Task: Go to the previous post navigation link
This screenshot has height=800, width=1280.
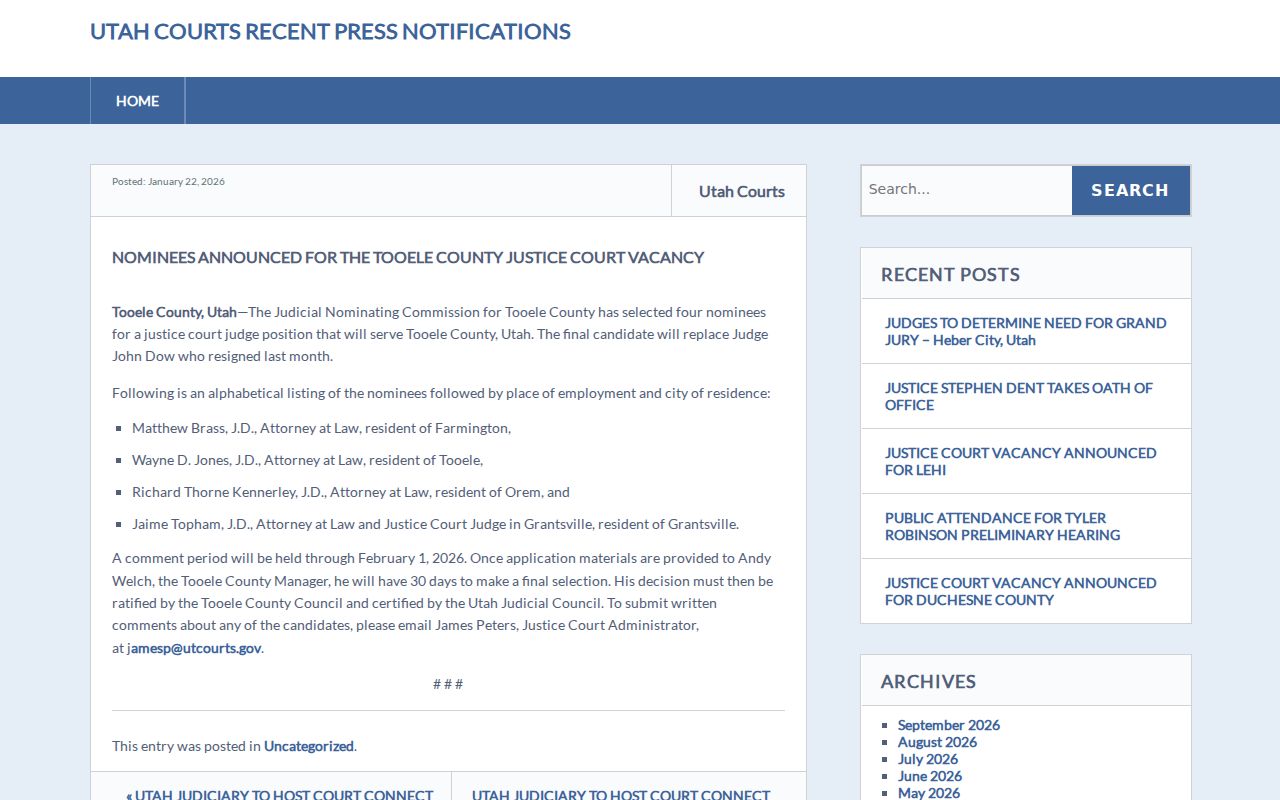Action: pos(279,794)
